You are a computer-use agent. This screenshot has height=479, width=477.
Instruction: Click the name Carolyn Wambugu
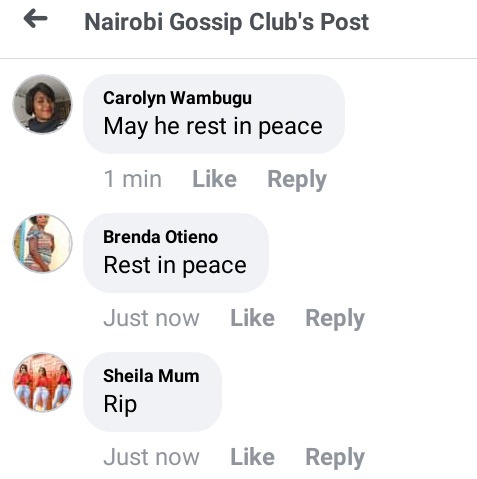pyautogui.click(x=177, y=98)
